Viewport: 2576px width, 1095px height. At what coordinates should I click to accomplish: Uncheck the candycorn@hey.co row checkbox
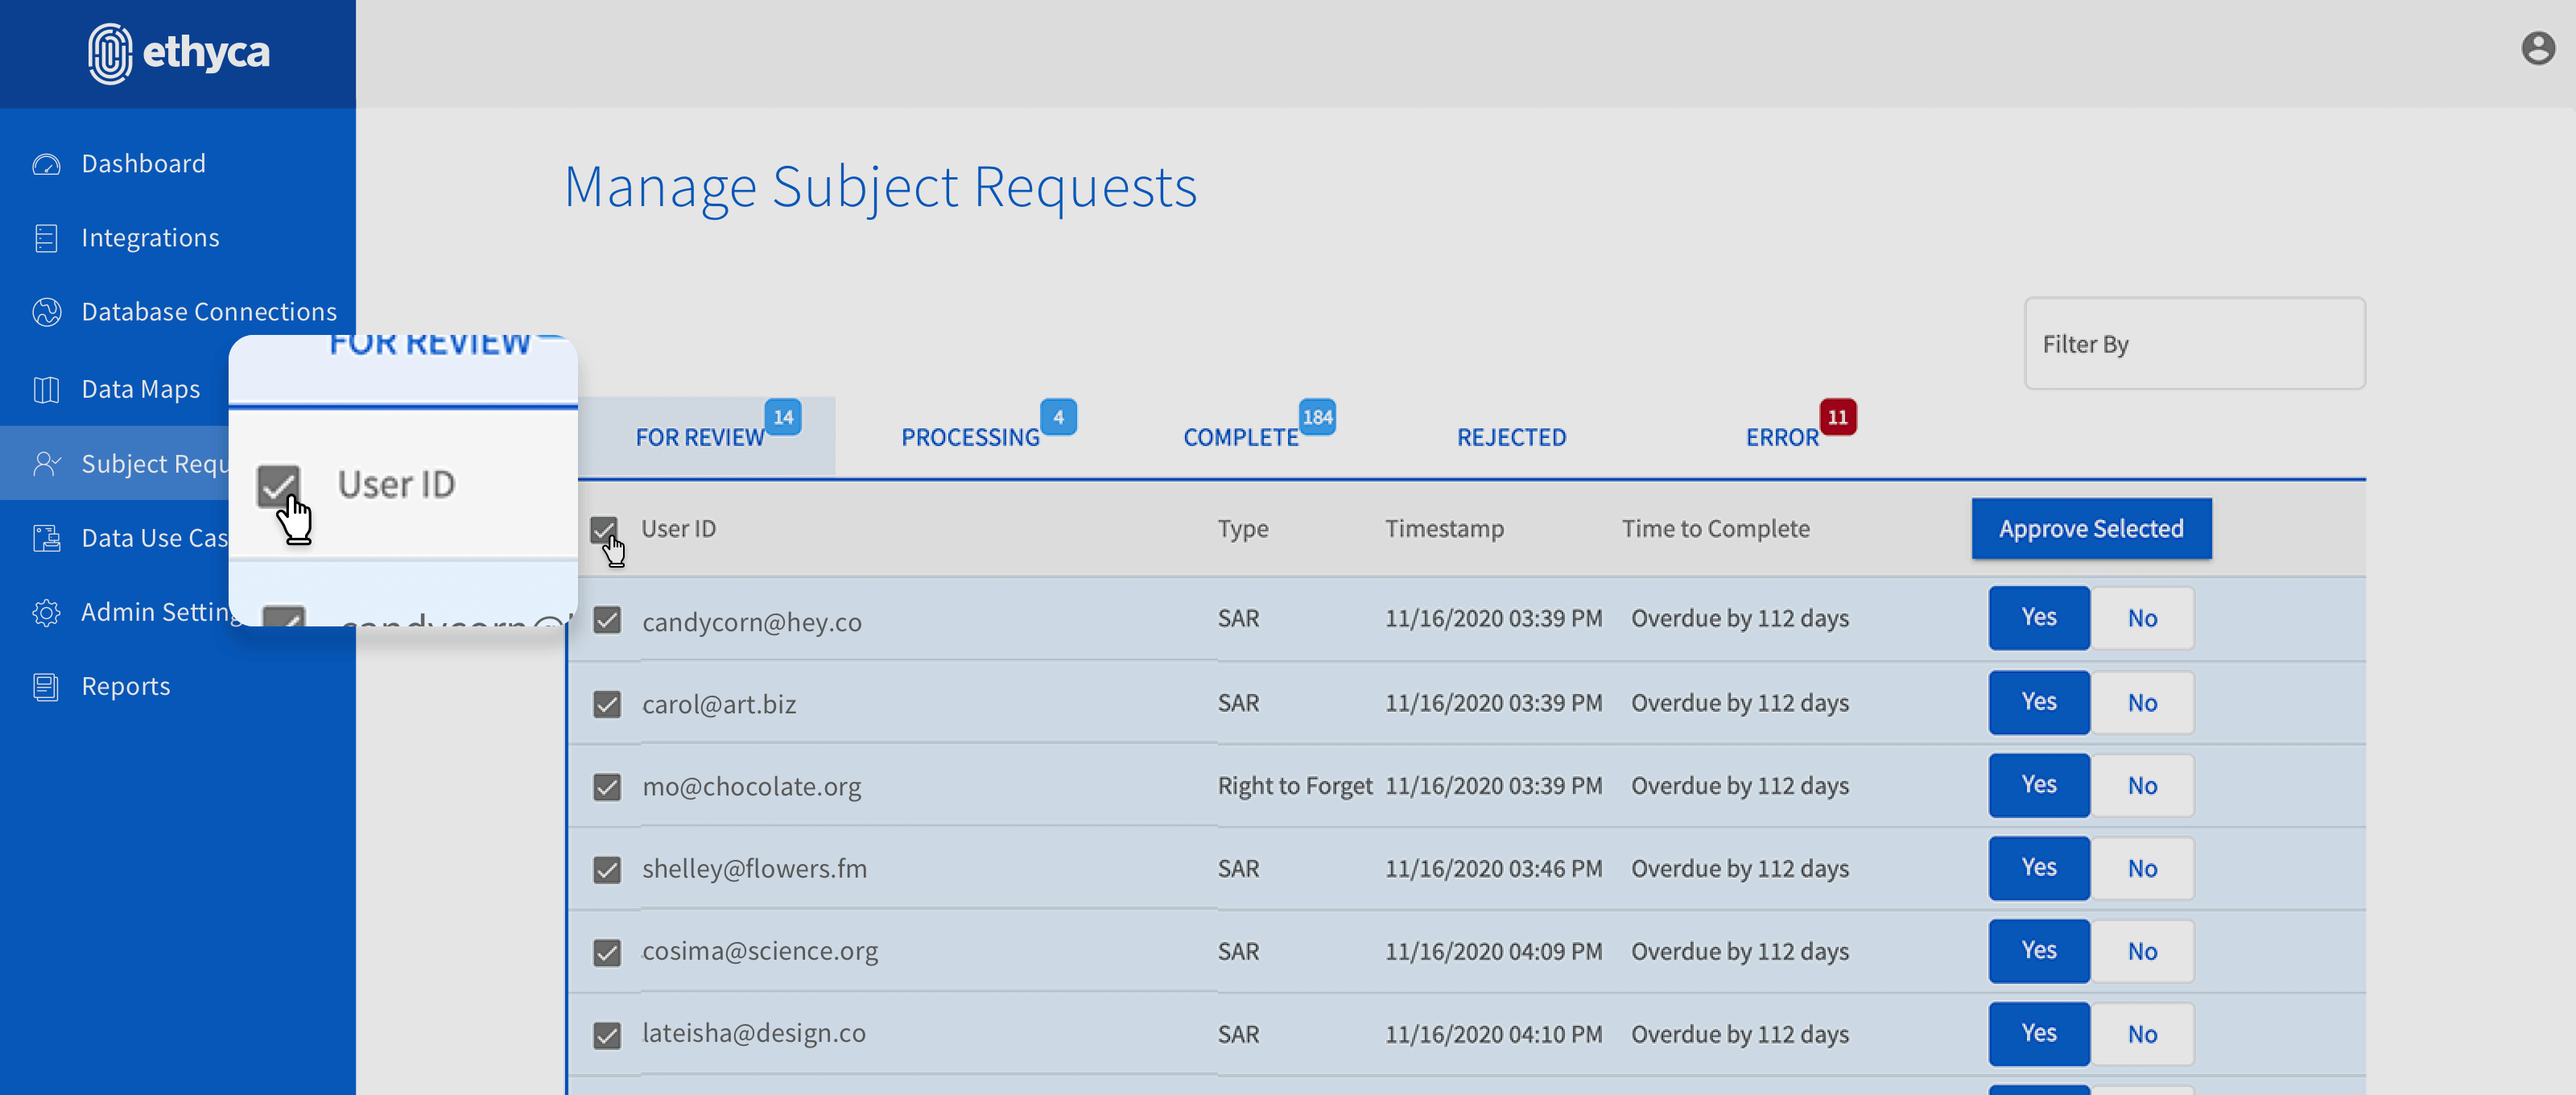[607, 620]
